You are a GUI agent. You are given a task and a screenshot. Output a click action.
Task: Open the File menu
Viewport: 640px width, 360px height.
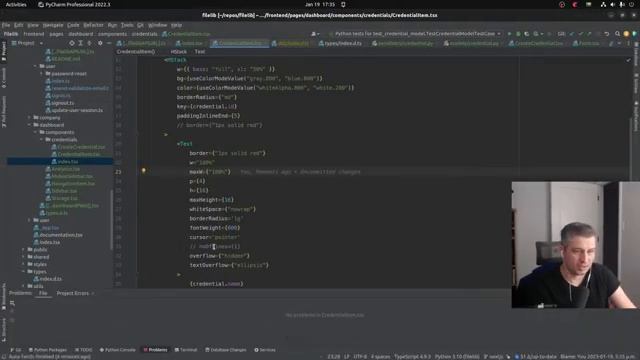6,25
